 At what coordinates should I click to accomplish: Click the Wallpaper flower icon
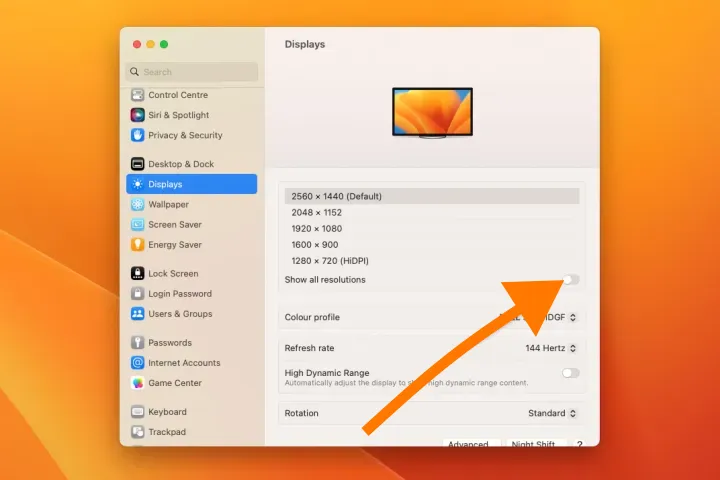tap(137, 204)
